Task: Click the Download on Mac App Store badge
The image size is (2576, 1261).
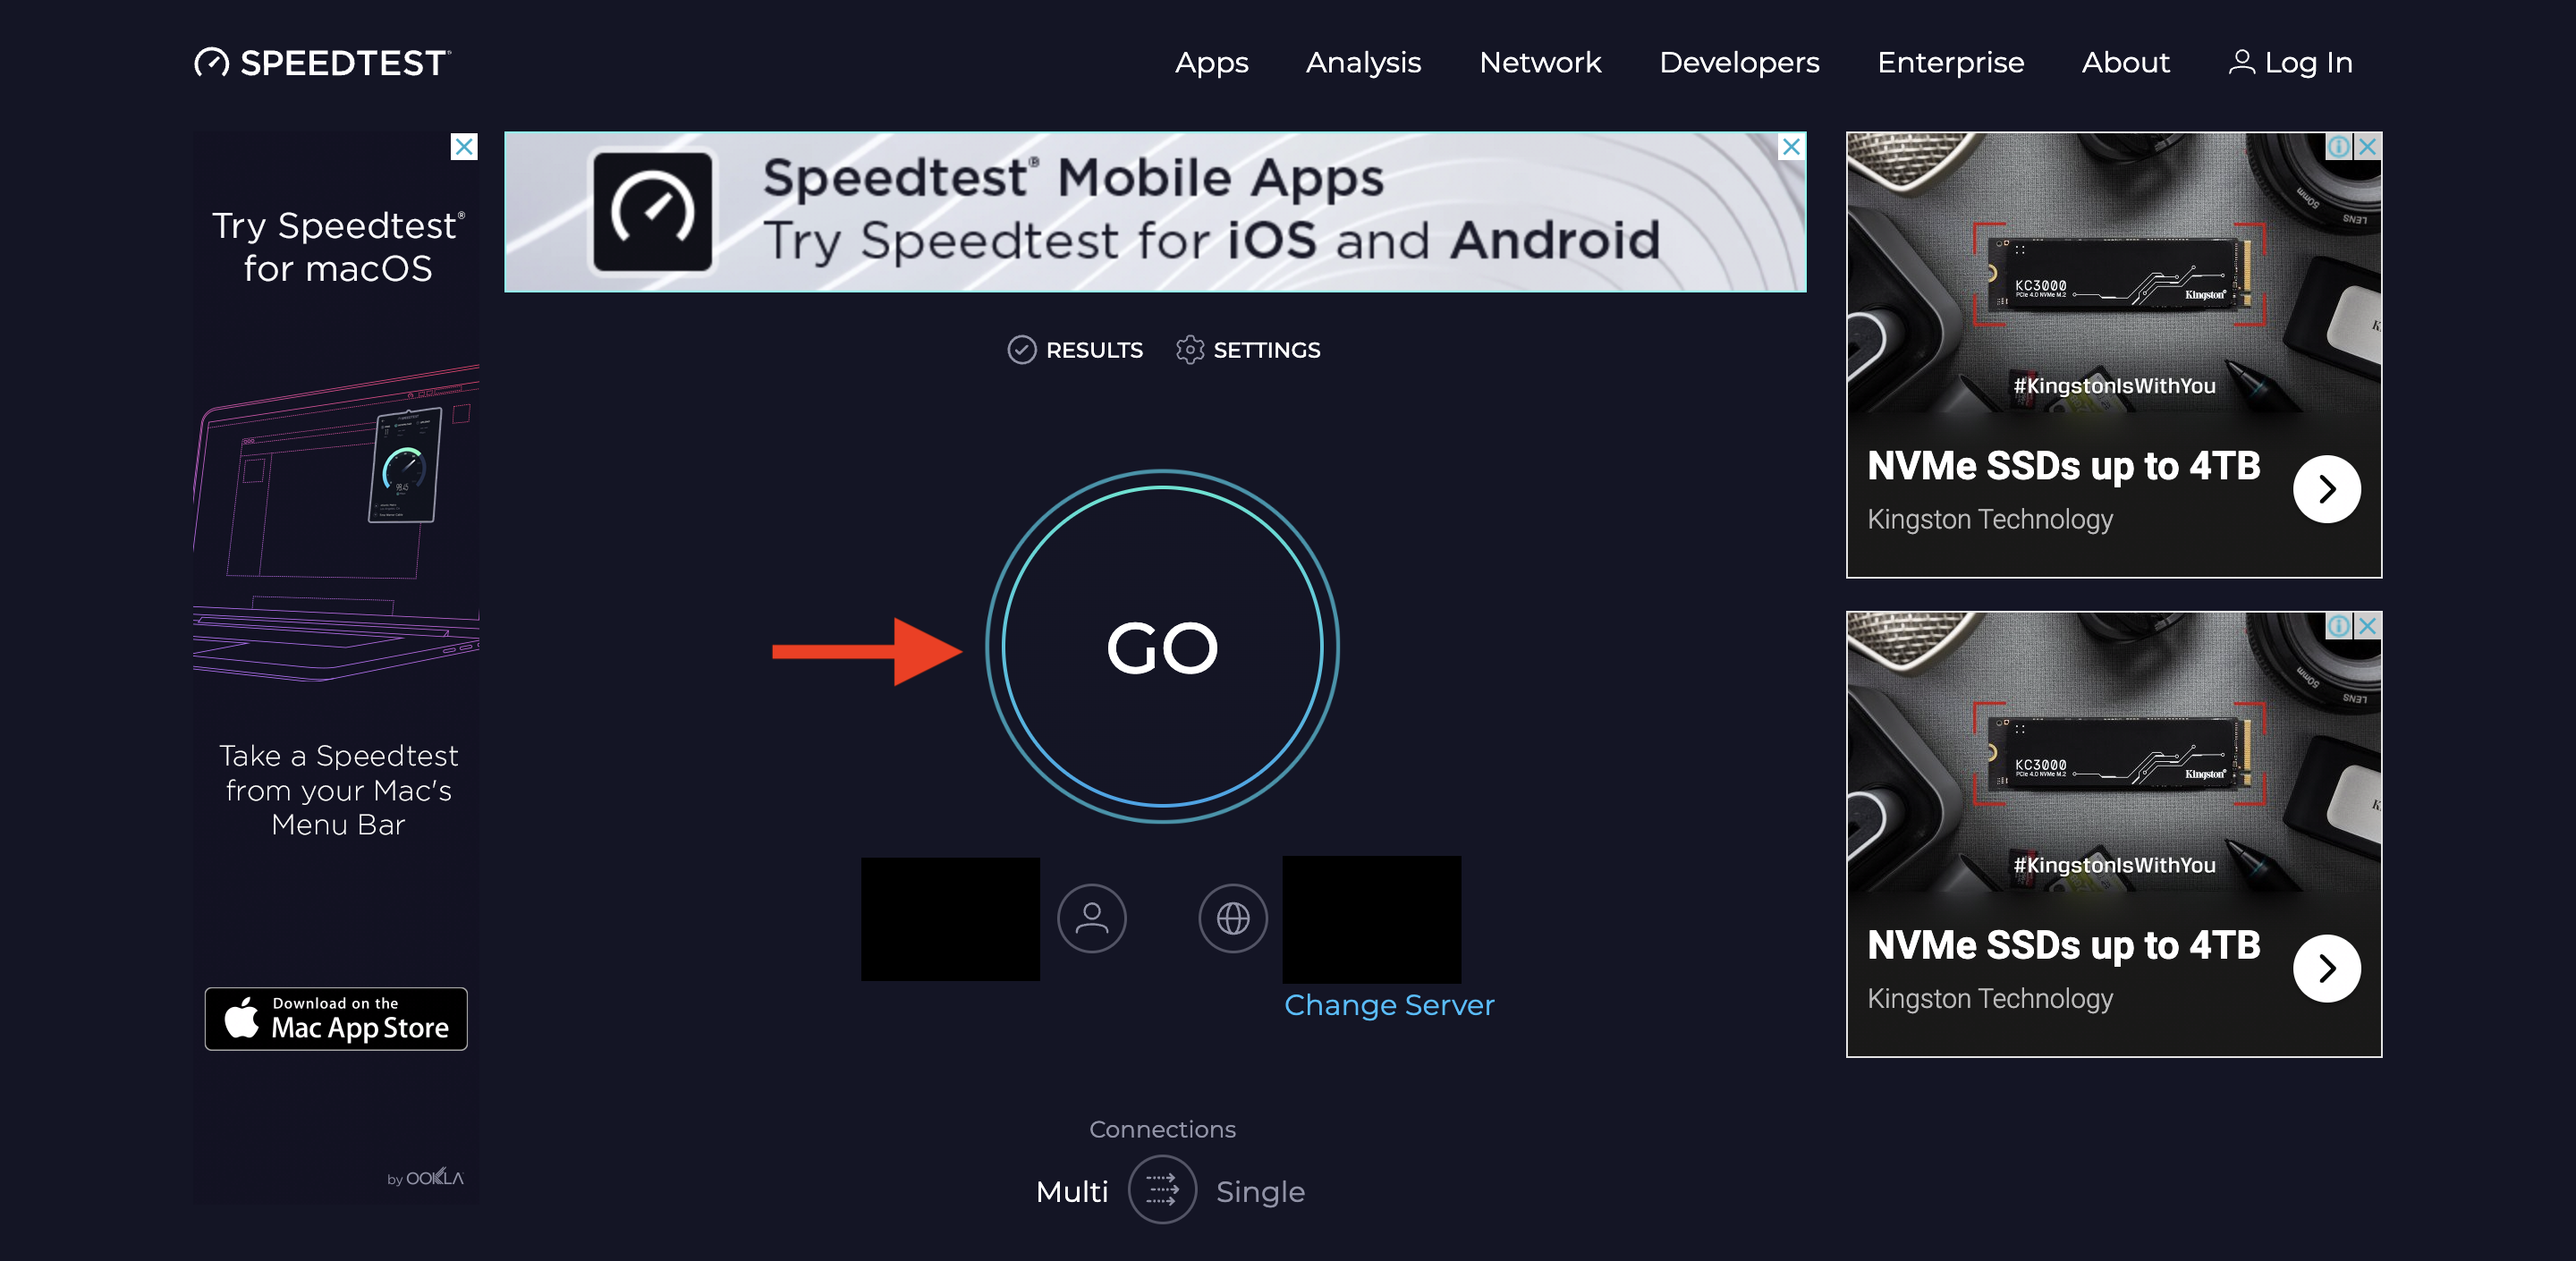Action: click(336, 1018)
